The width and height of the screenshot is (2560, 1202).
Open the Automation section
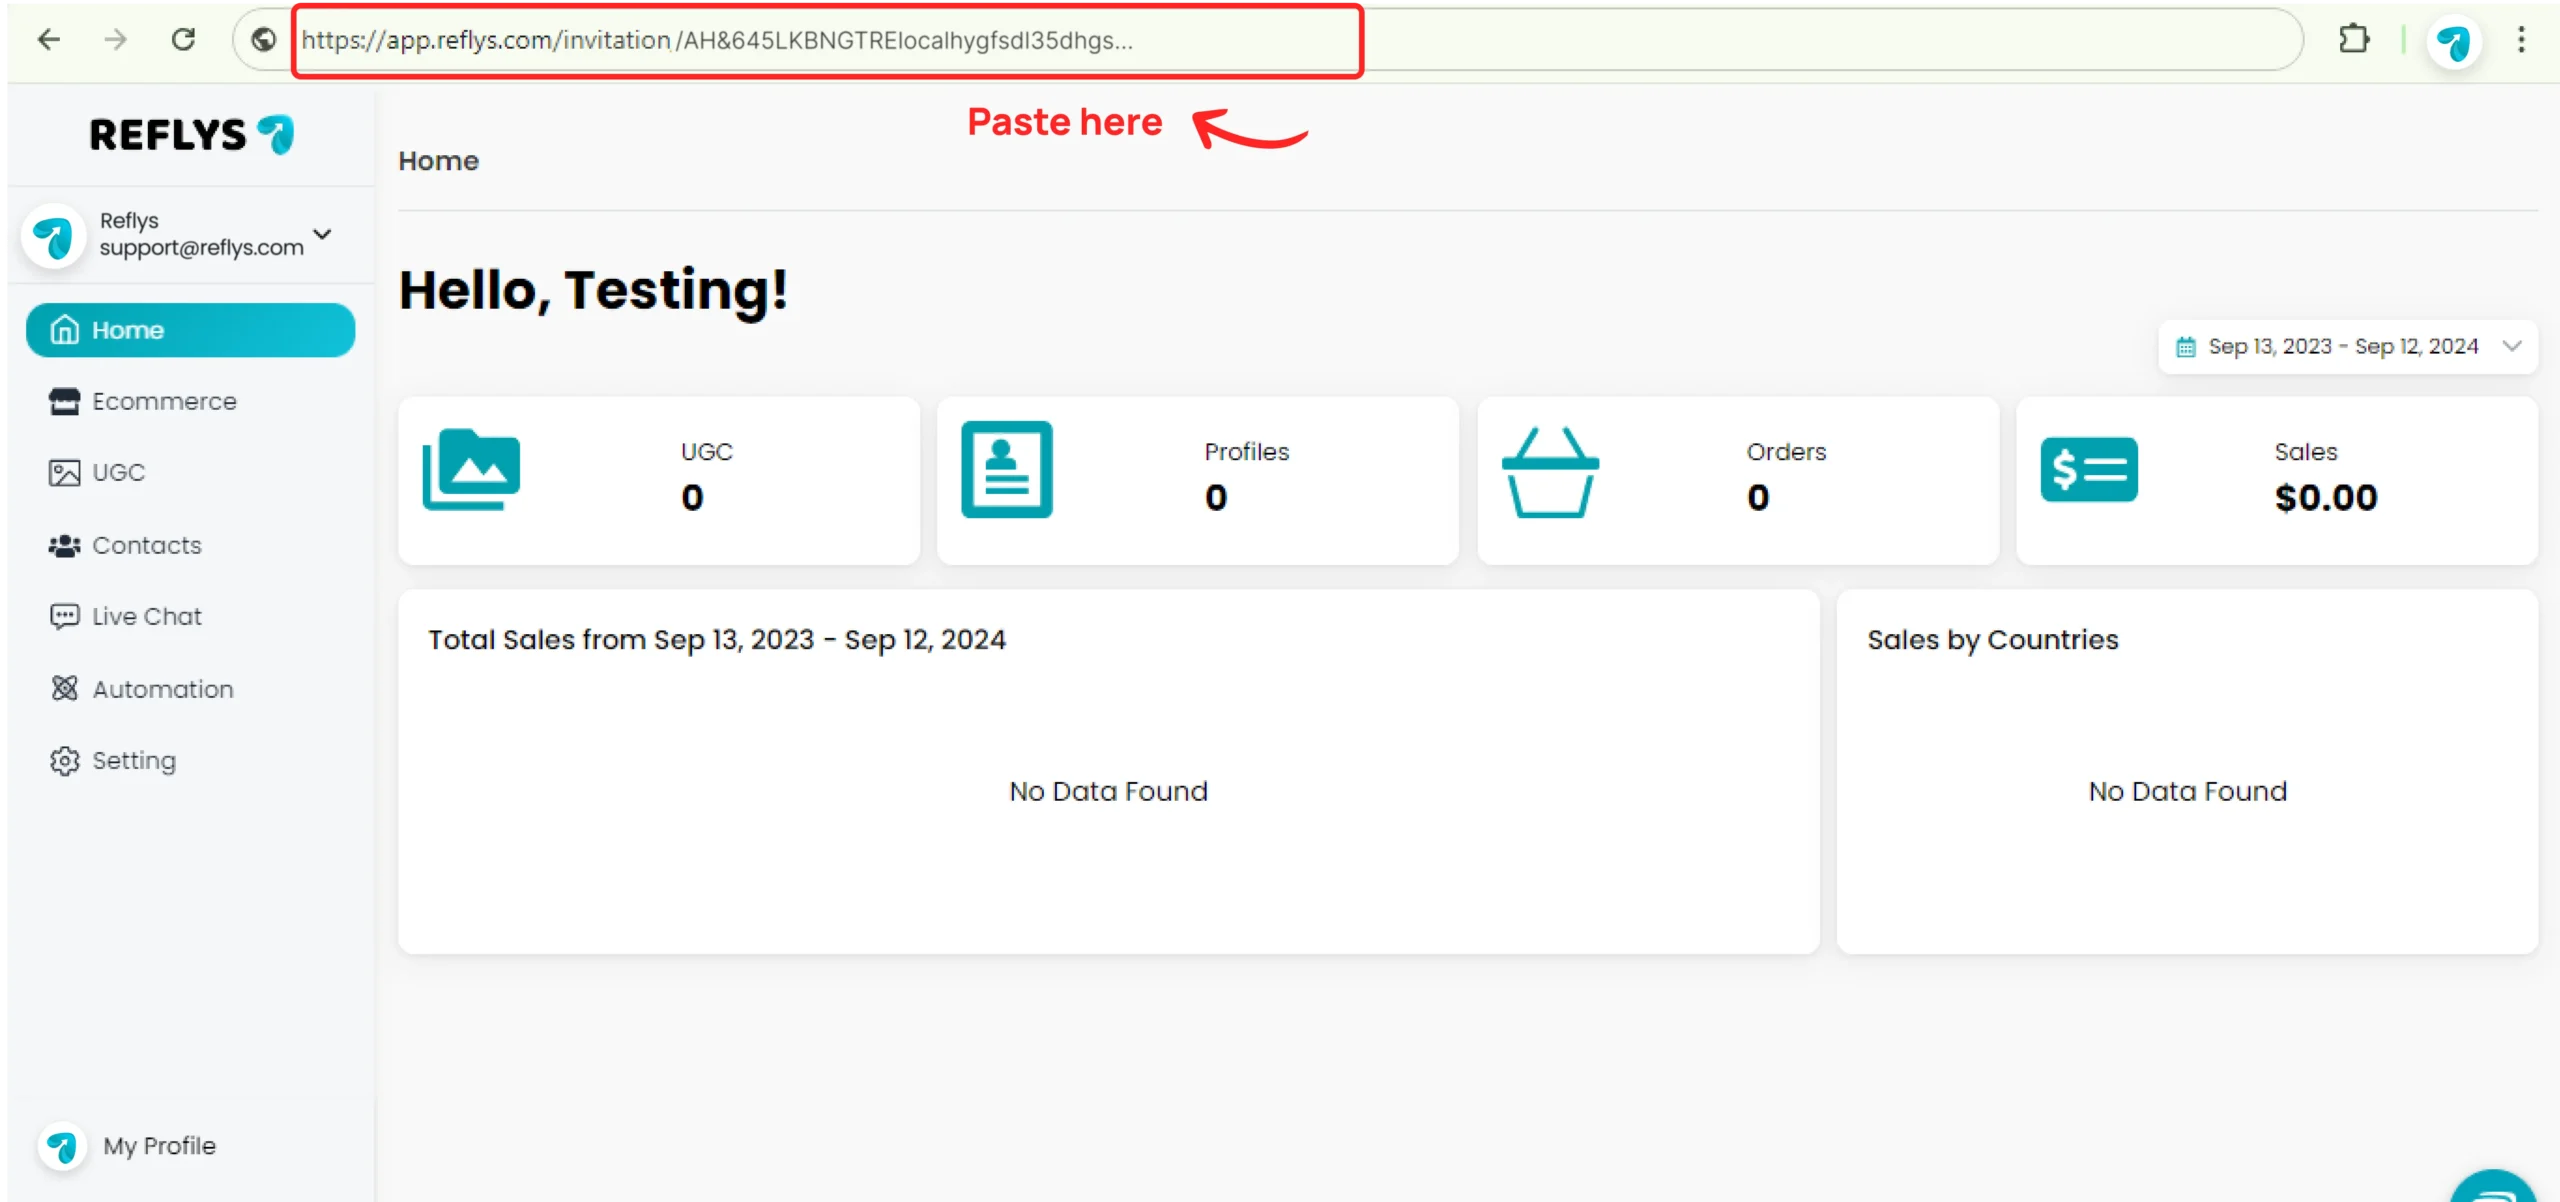(x=190, y=689)
